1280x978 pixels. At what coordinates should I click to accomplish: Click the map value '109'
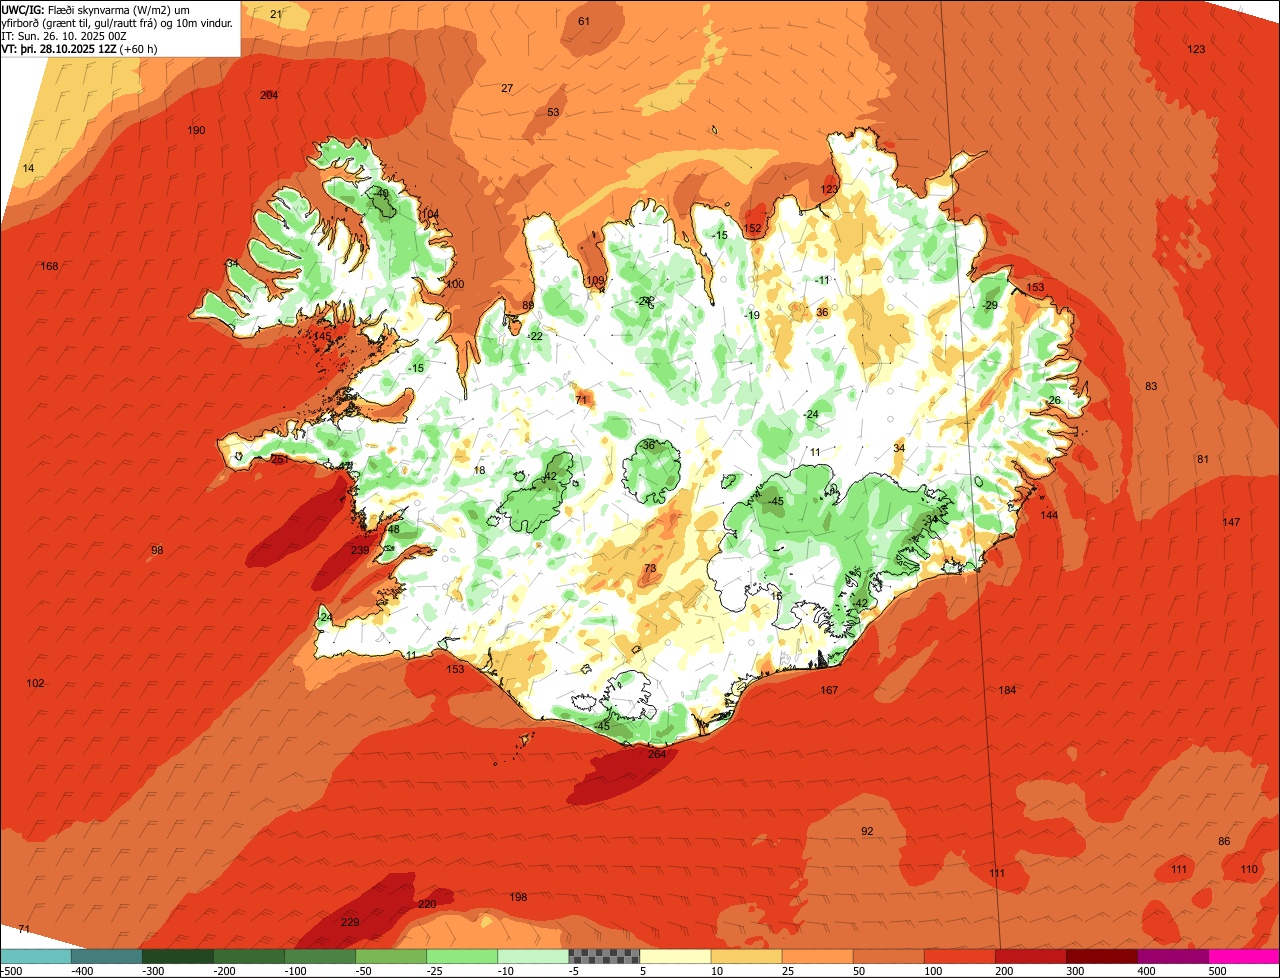tap(595, 280)
